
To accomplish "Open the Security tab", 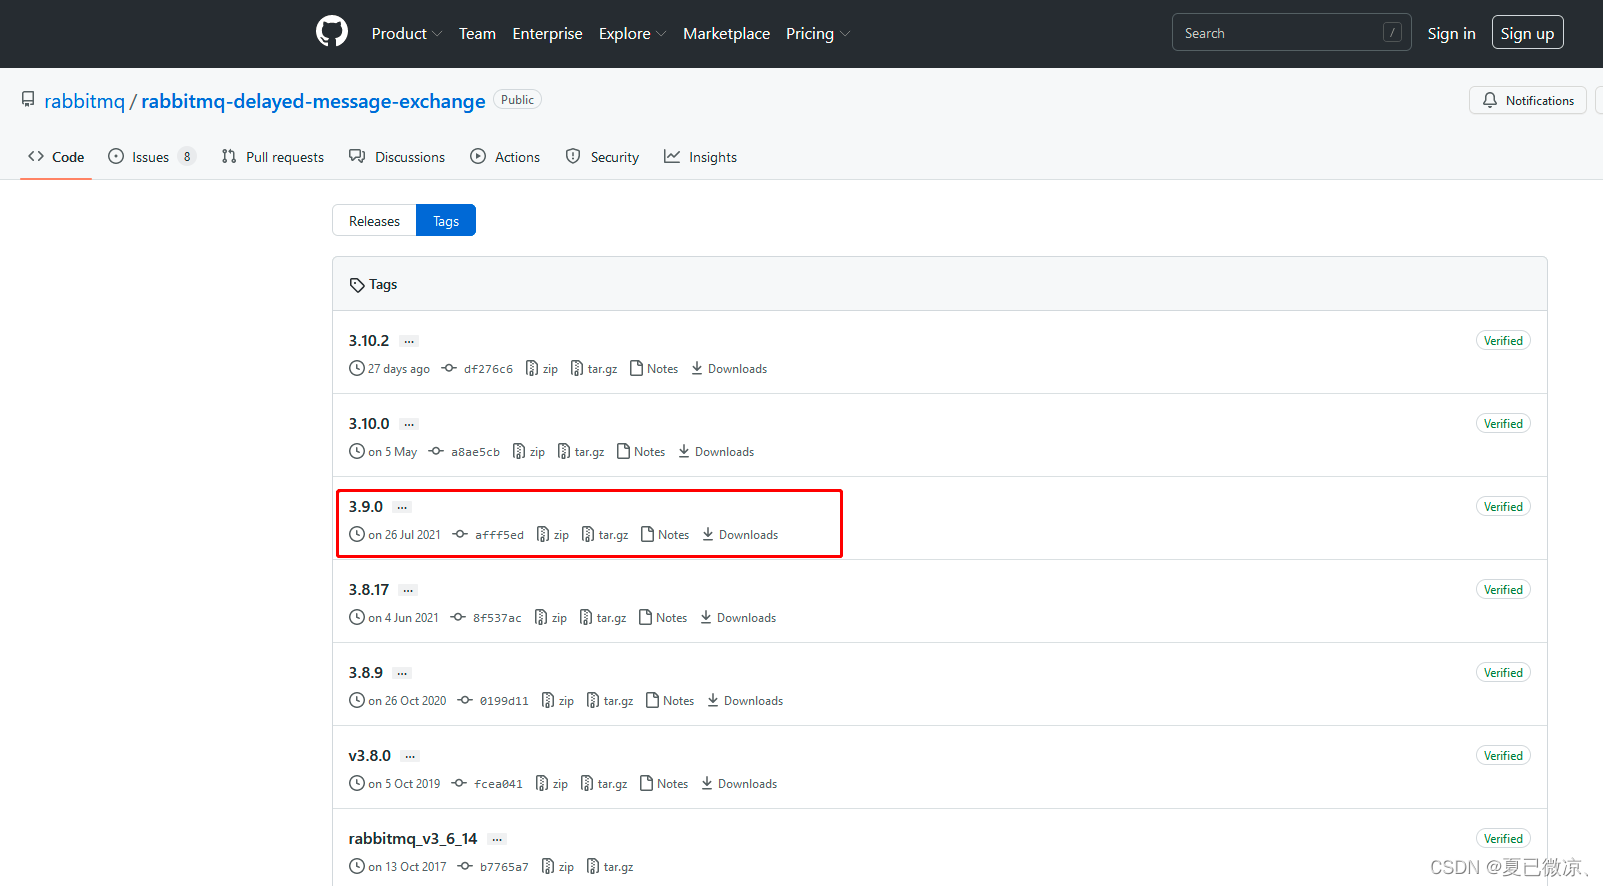I will click(x=602, y=157).
